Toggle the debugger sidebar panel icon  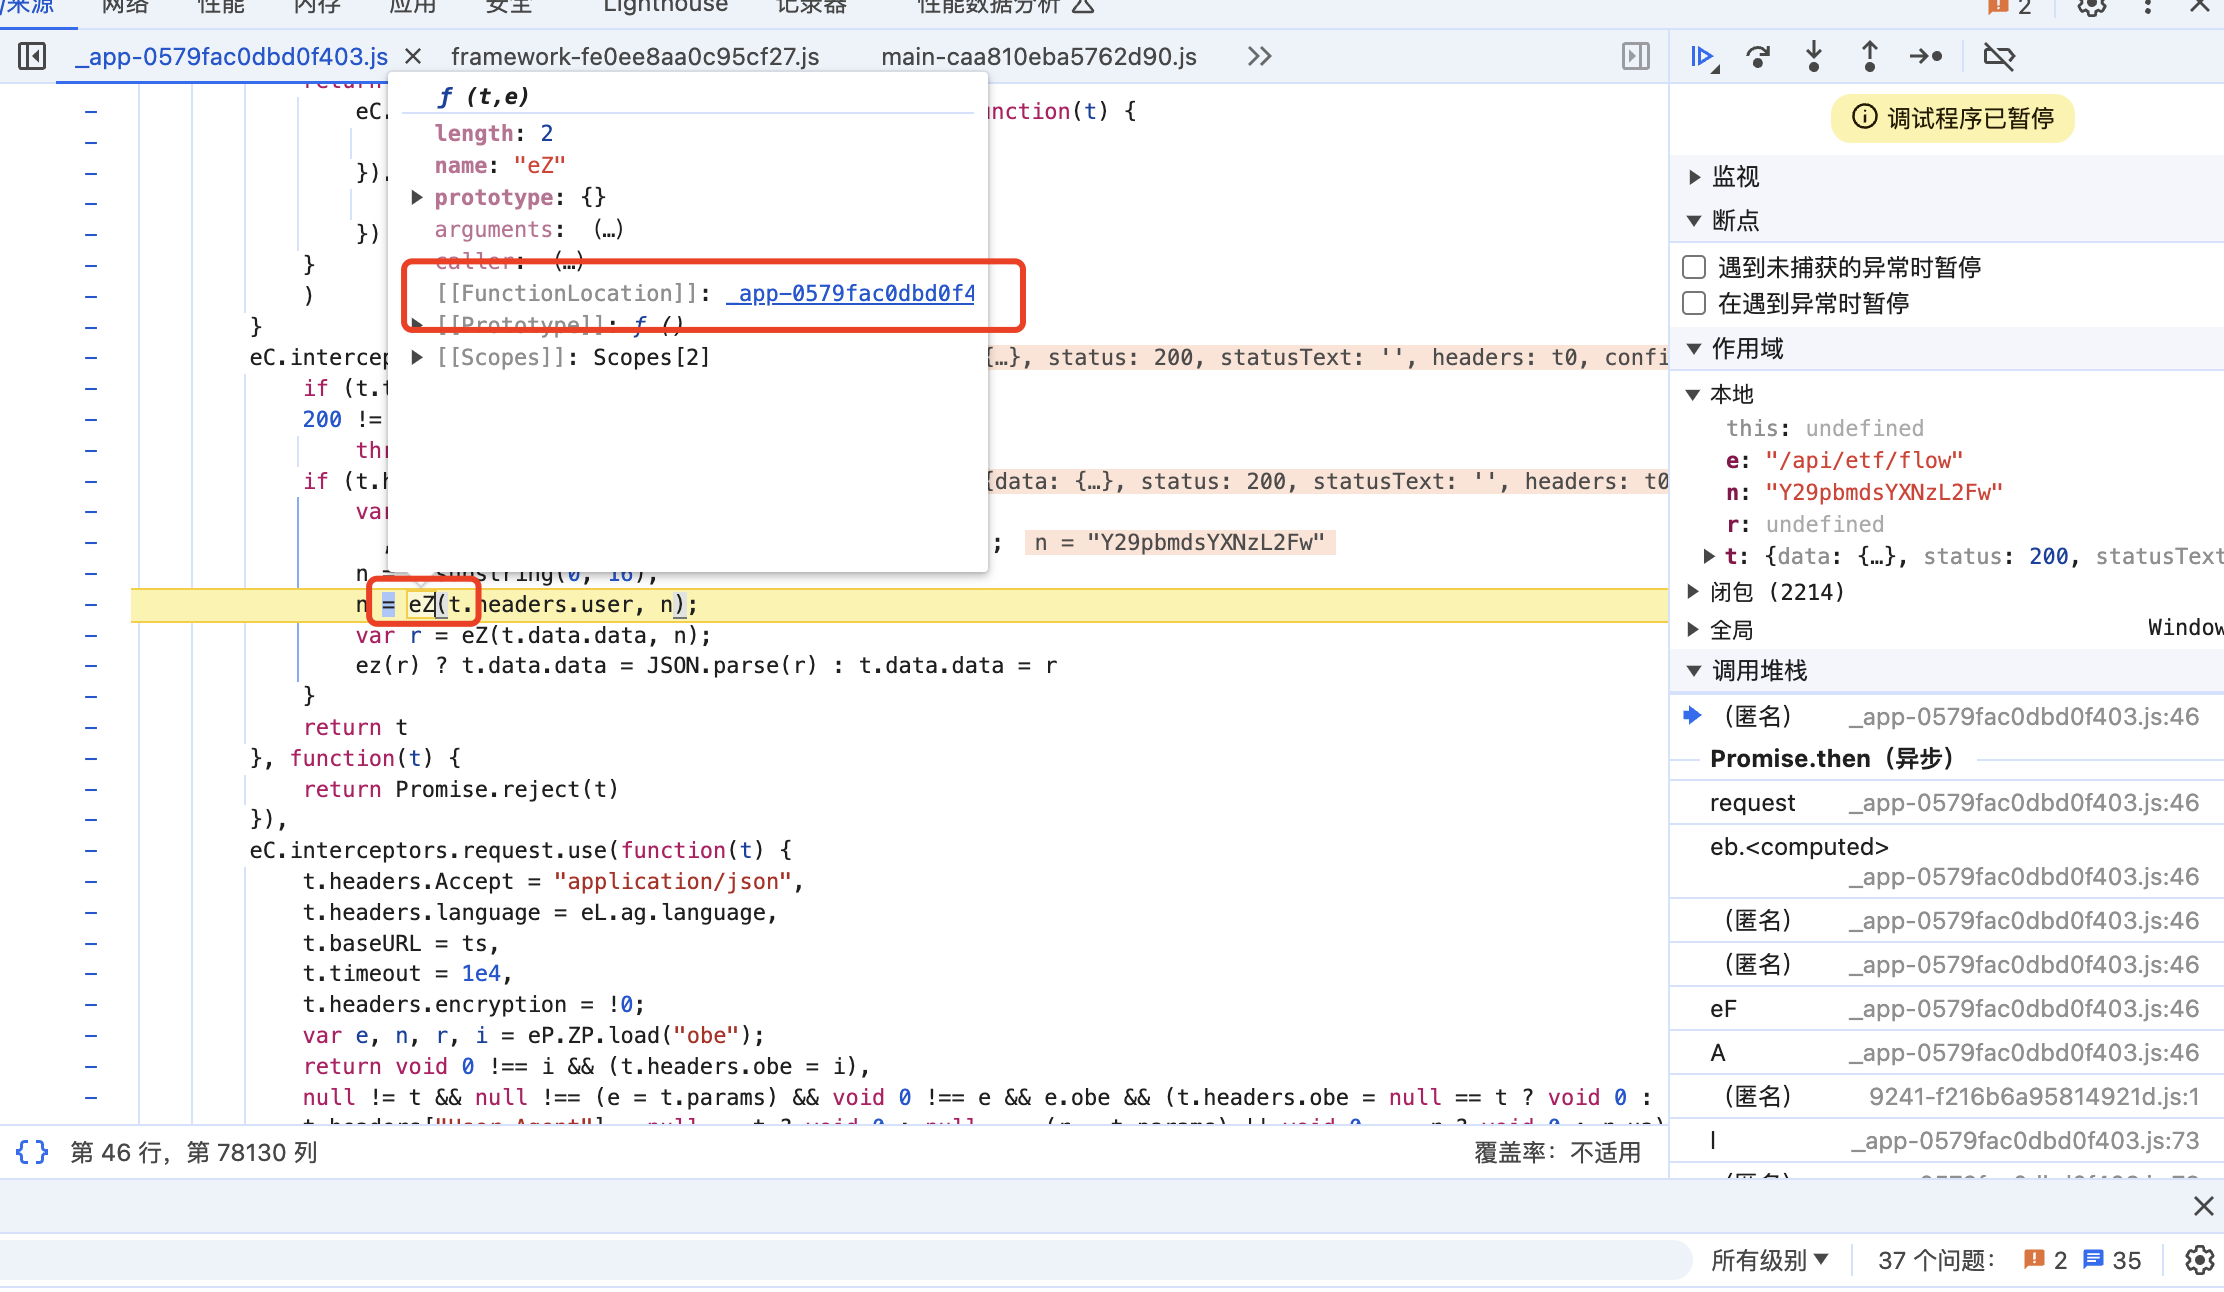[x=1635, y=56]
